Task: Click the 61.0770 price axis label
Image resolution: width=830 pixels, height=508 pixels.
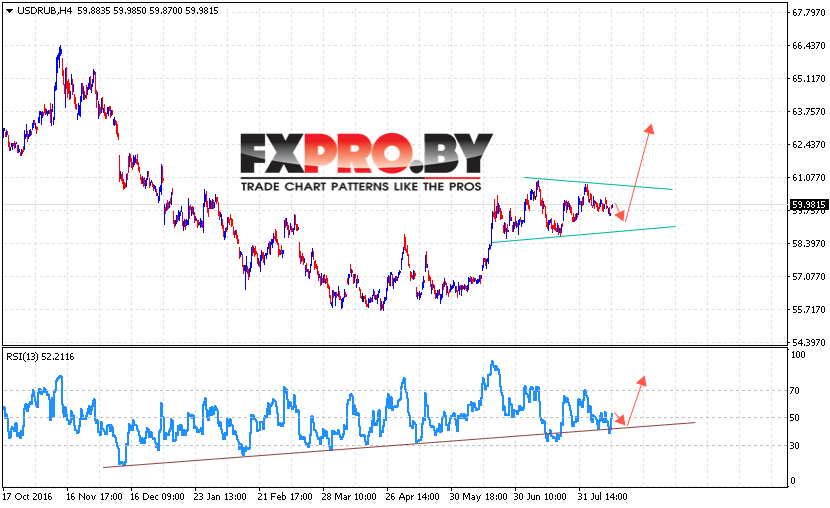Action: (x=808, y=178)
